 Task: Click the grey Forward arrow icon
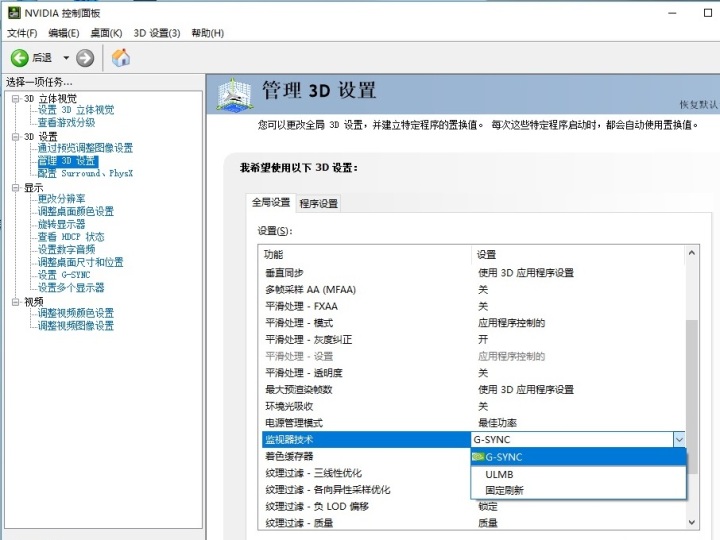pos(85,58)
